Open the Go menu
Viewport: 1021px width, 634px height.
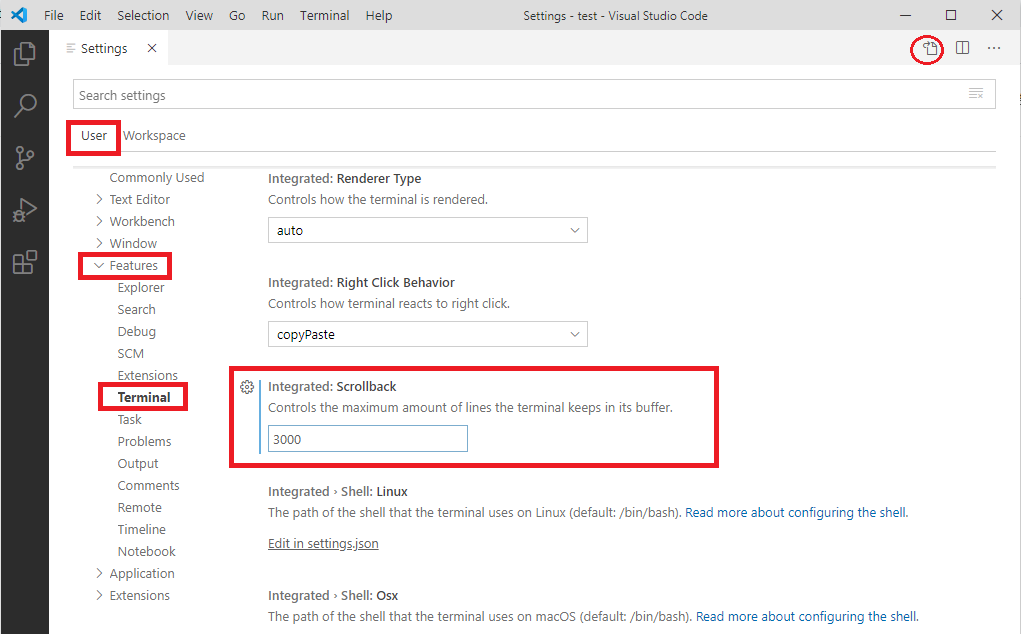point(237,16)
